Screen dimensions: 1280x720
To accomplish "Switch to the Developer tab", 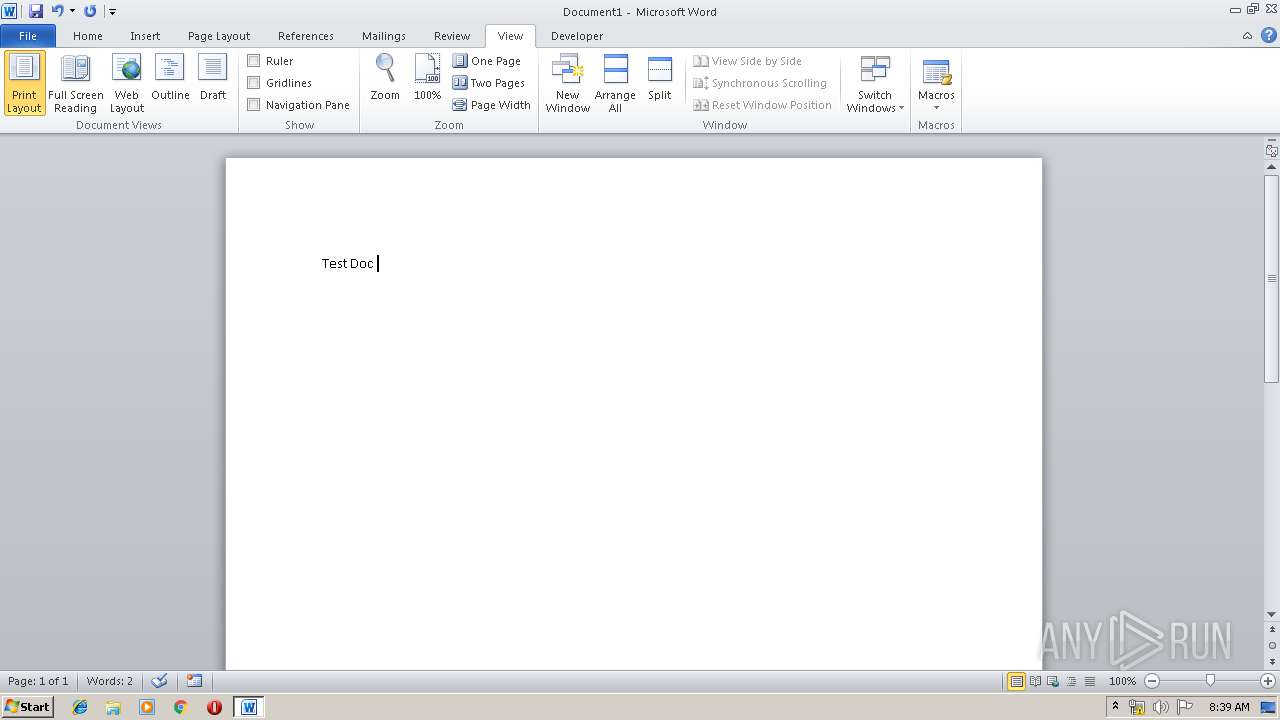I will point(577,36).
